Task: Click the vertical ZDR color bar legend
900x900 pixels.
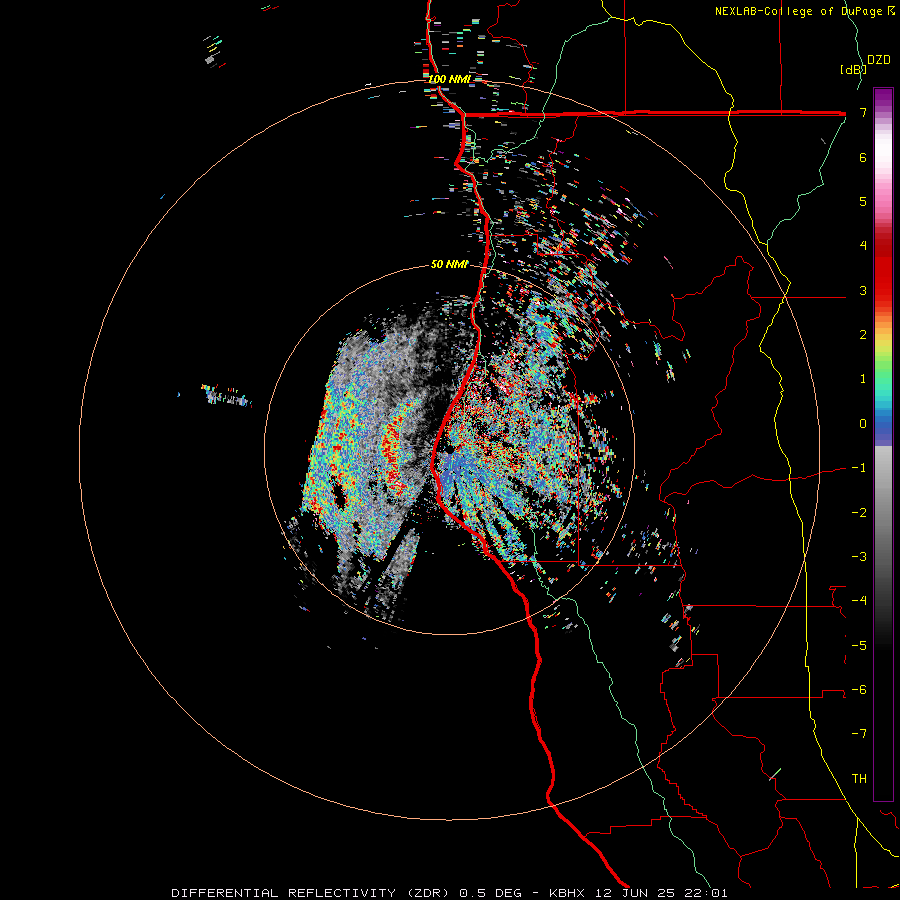Action: [883, 444]
